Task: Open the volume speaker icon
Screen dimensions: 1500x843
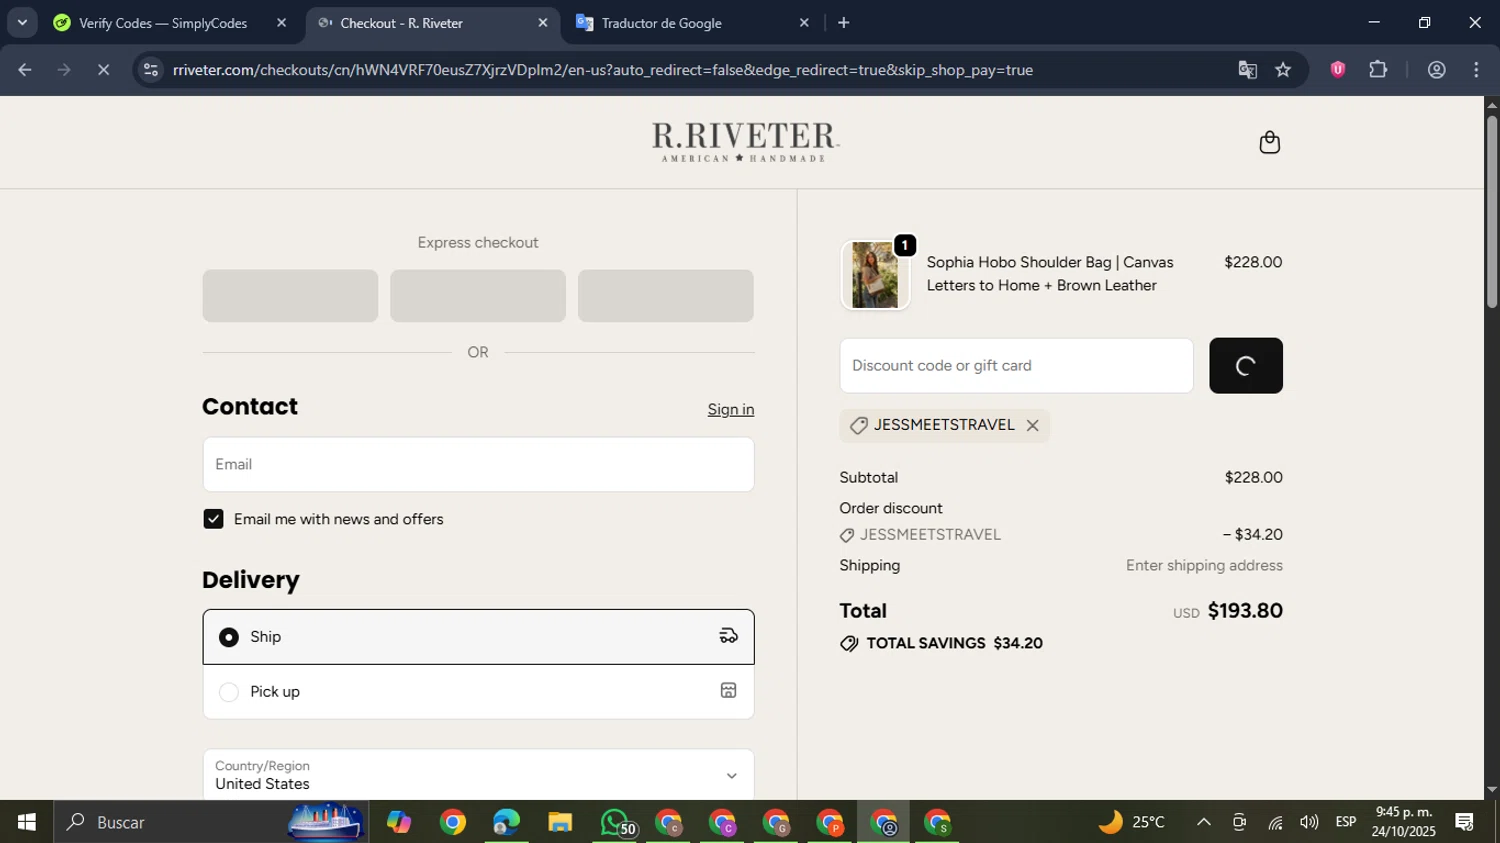Action: tap(1309, 822)
